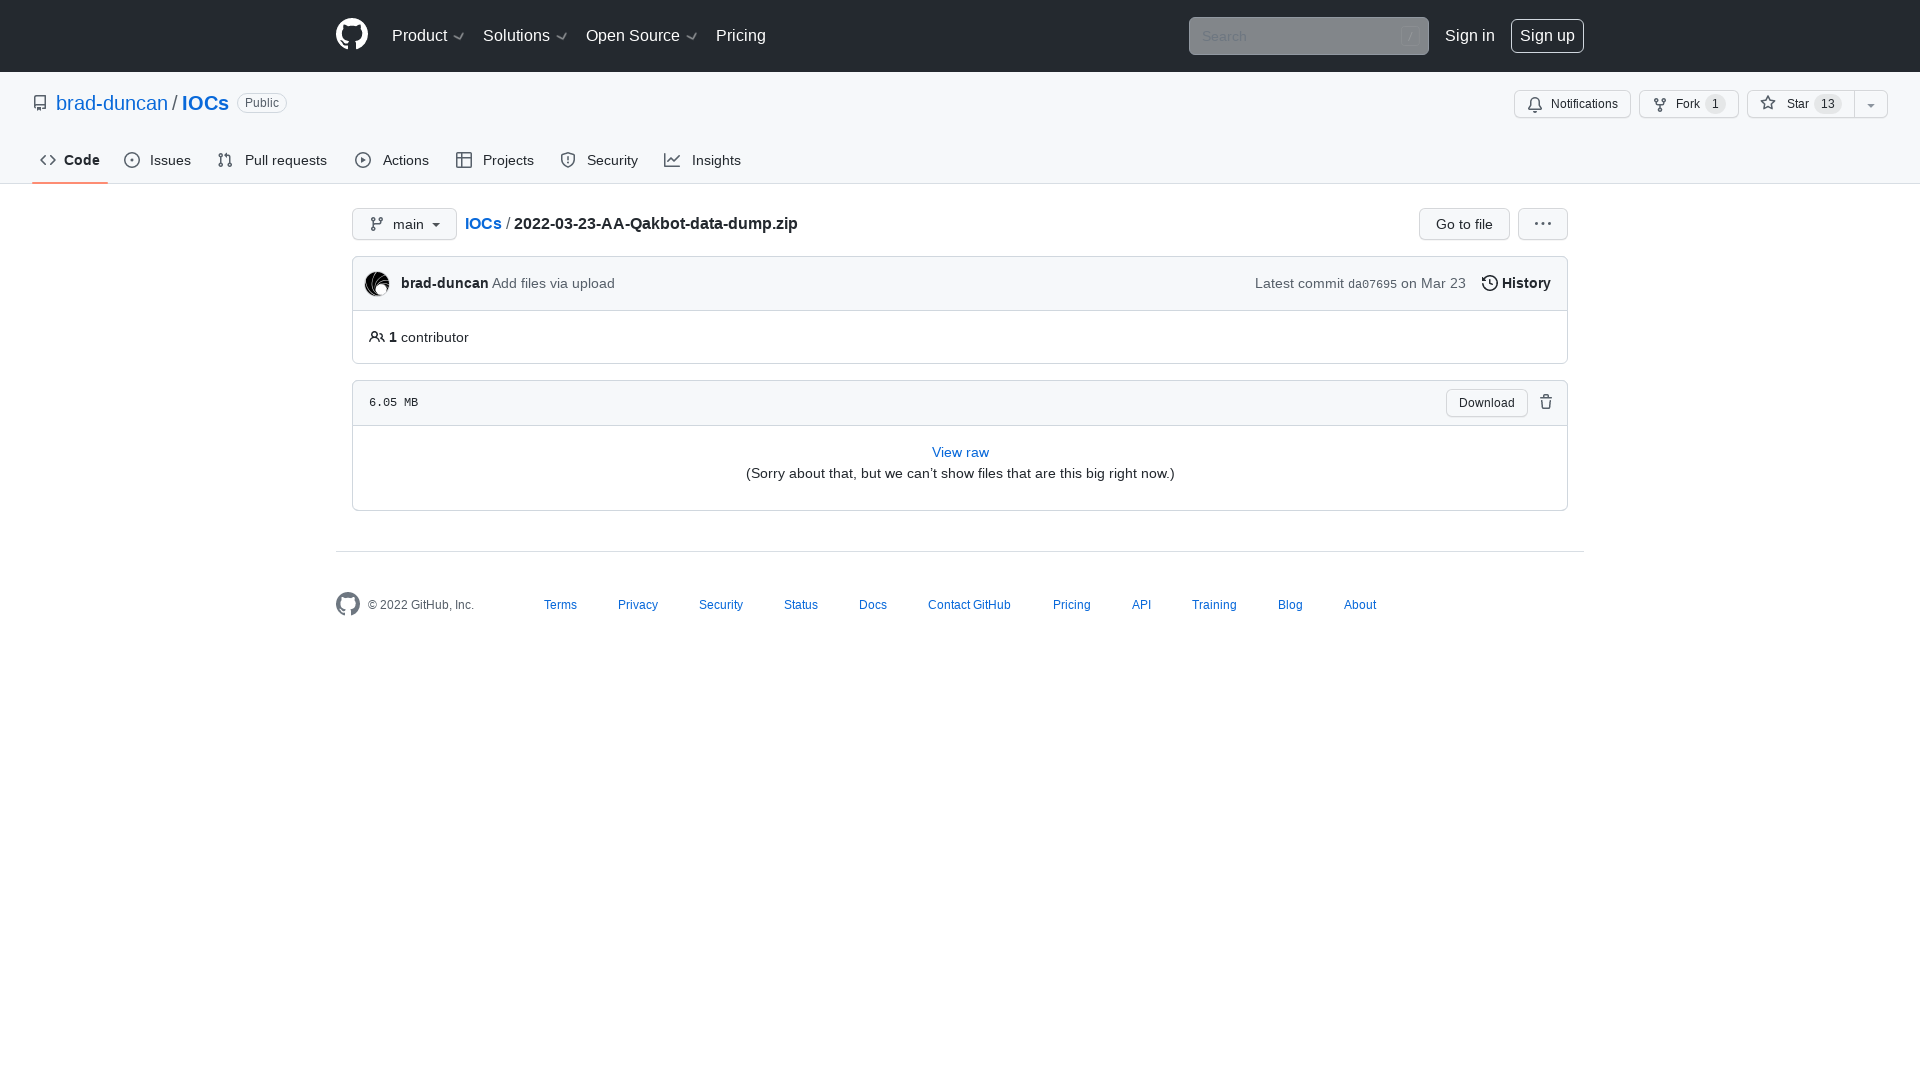Expand the Open Source menu
The image size is (1920, 1080).
(x=641, y=36)
